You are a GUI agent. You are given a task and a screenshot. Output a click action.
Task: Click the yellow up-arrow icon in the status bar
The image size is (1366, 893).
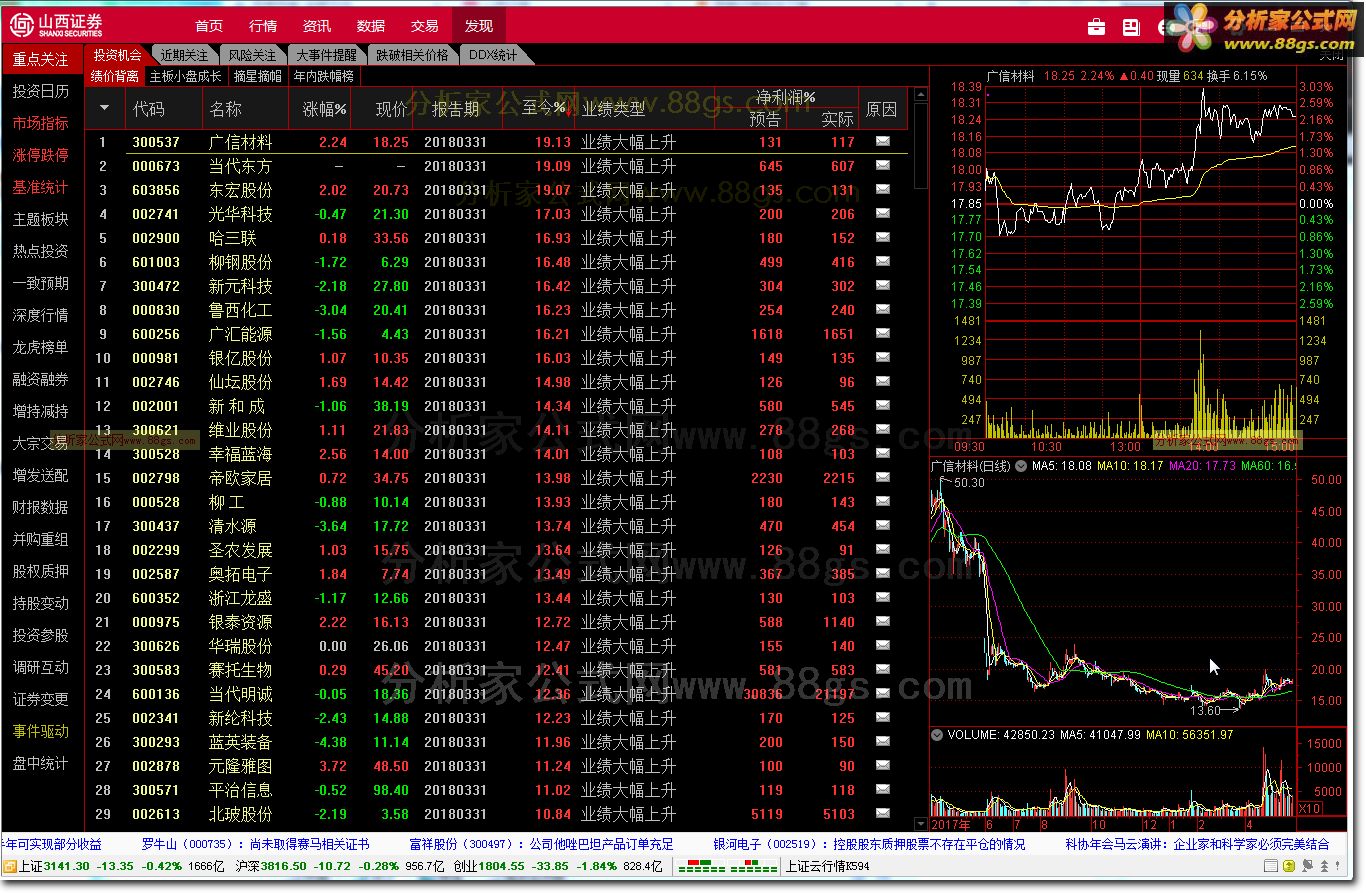coord(1289,866)
